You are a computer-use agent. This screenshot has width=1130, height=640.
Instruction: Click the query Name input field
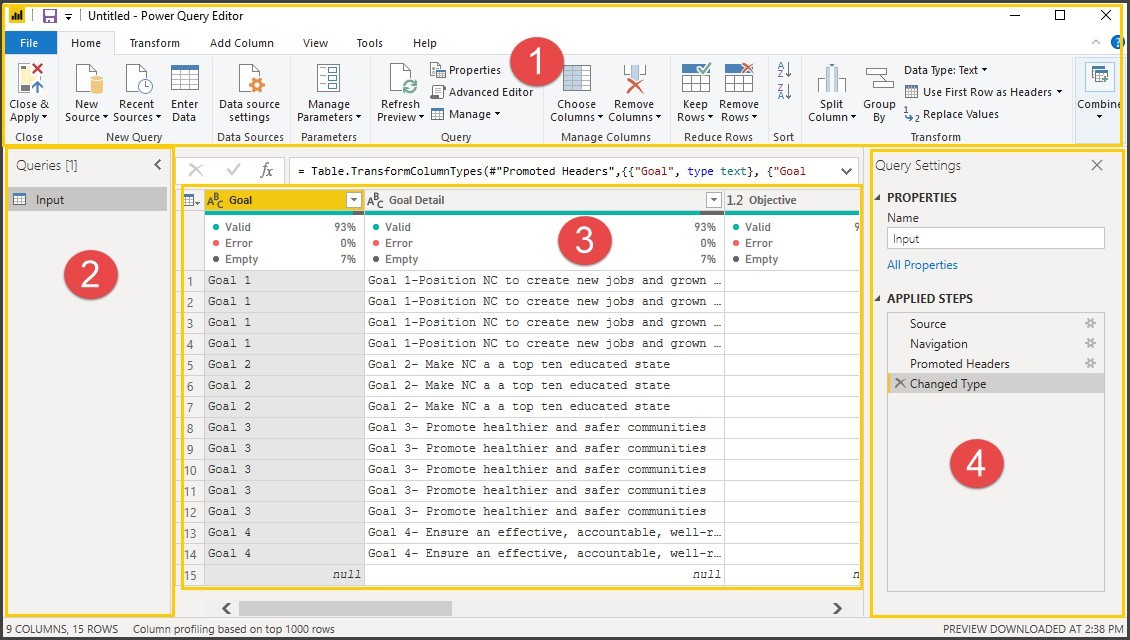pos(995,239)
